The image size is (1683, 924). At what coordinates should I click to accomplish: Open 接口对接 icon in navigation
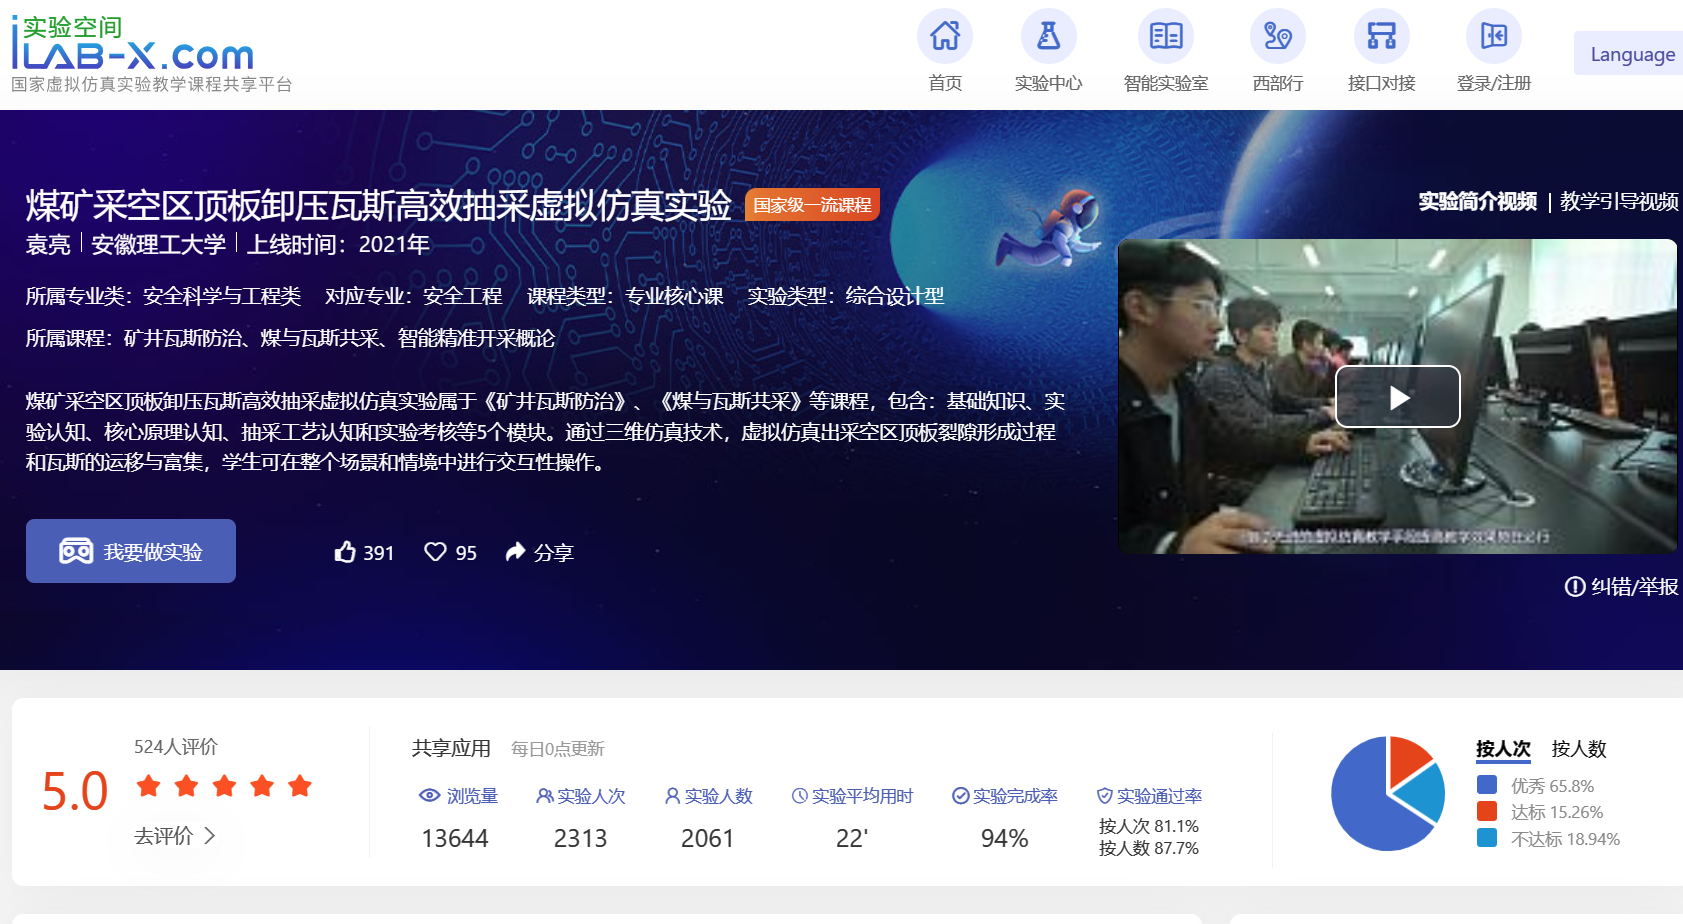point(1381,37)
